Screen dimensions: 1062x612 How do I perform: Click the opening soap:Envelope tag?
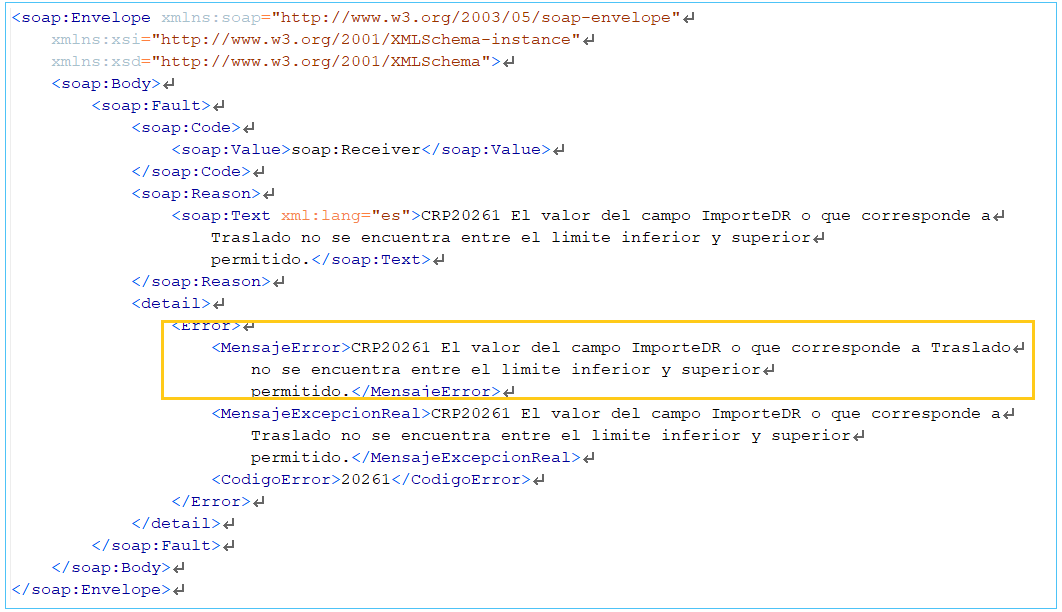(82, 18)
